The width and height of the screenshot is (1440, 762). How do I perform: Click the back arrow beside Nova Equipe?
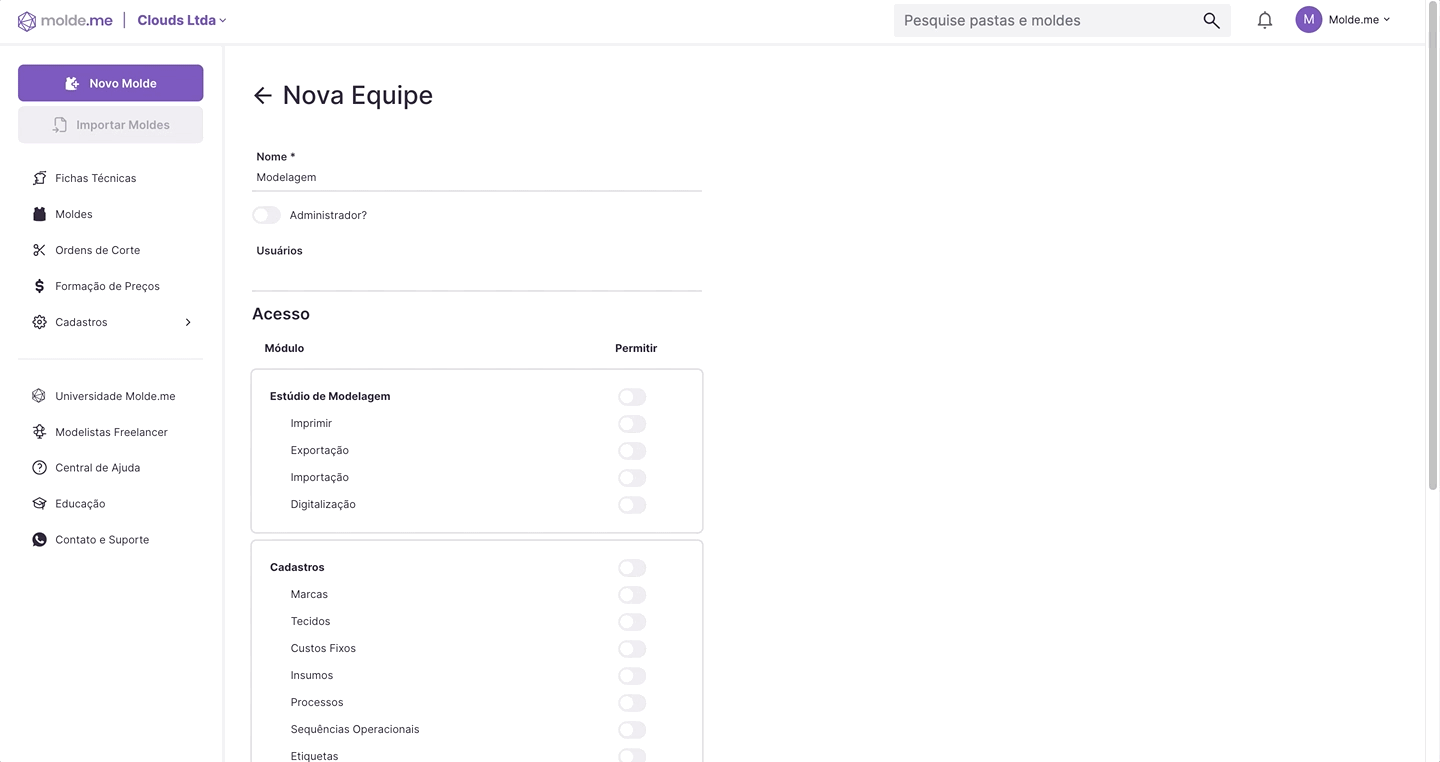coord(263,95)
